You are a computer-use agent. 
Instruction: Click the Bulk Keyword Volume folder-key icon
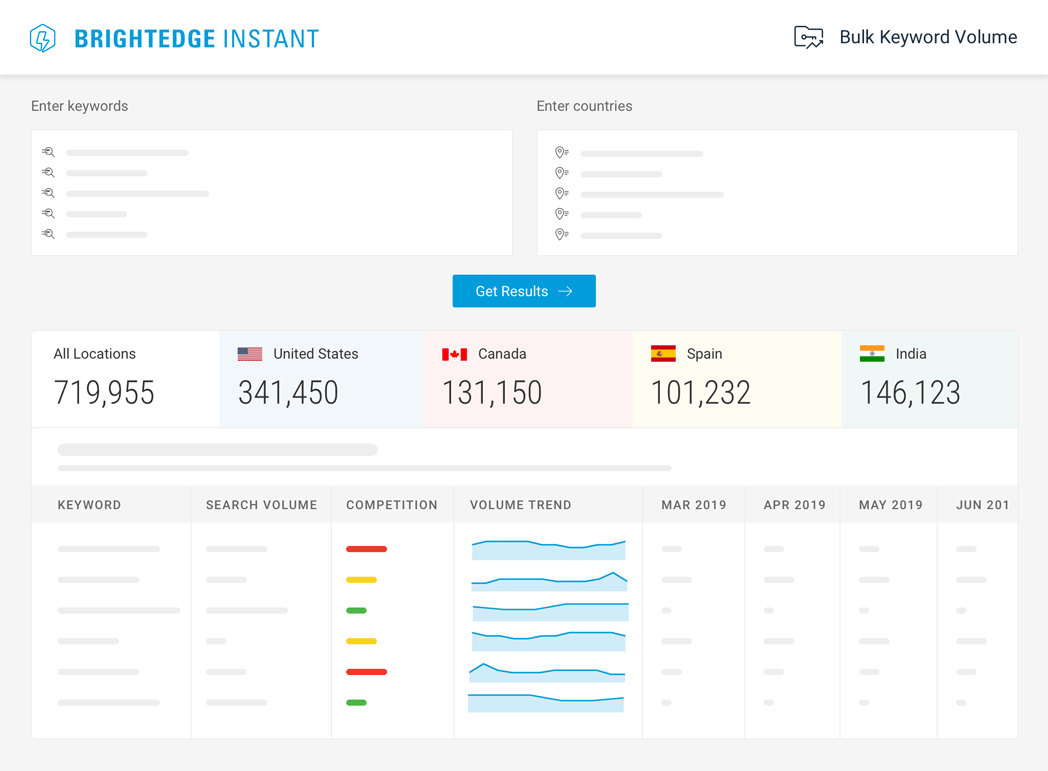click(x=808, y=37)
